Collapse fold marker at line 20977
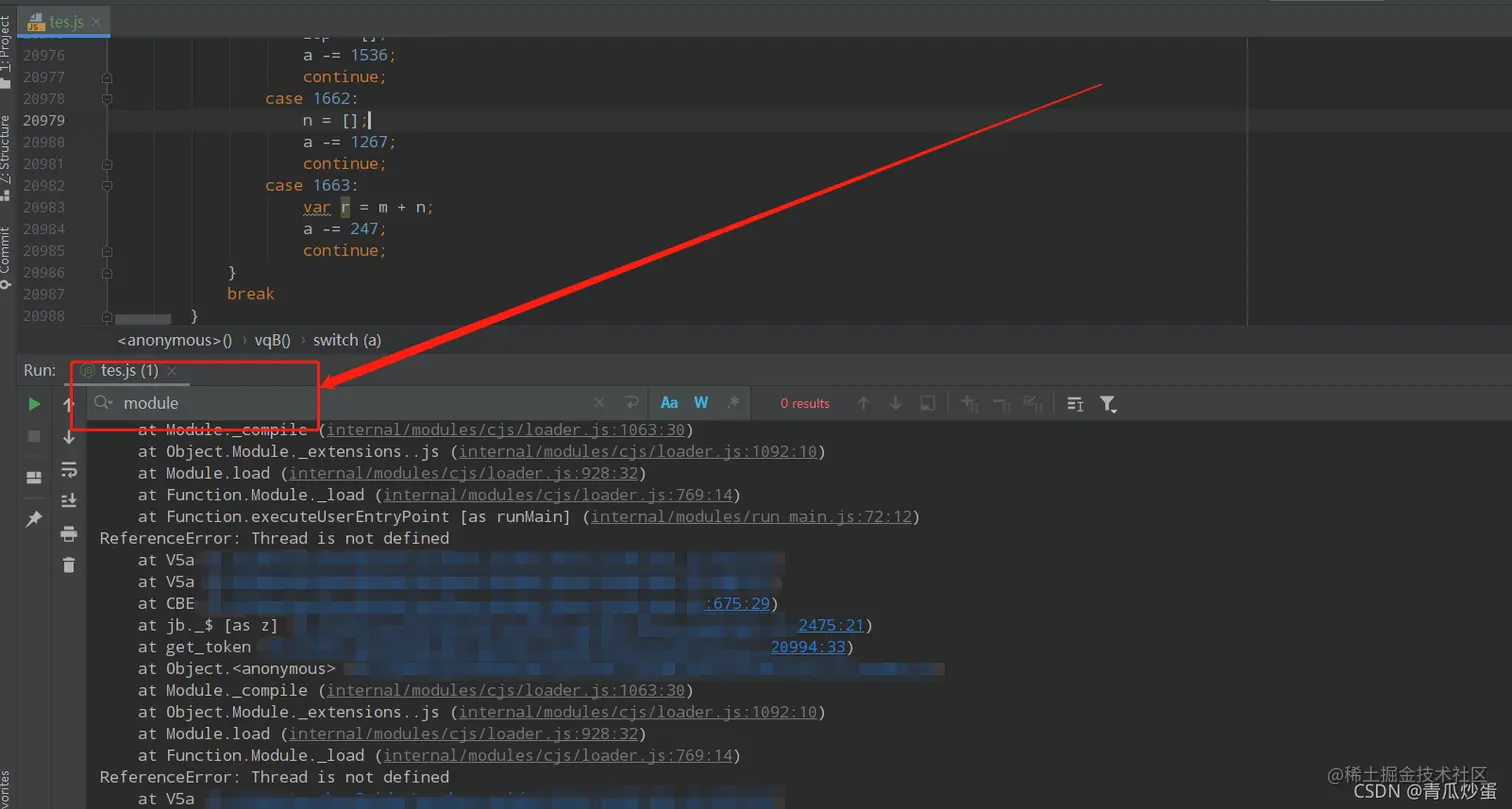Viewport: 1512px width, 809px height. (x=107, y=77)
